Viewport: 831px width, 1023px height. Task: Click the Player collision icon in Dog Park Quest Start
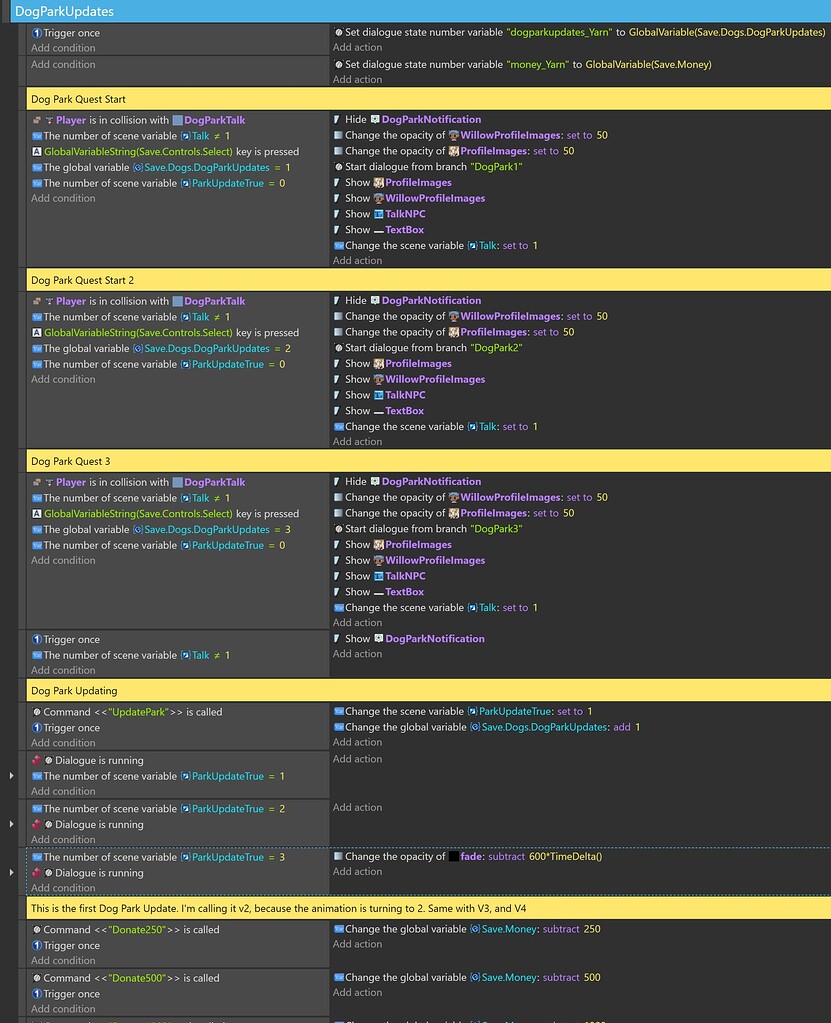pyautogui.click(x=36, y=119)
